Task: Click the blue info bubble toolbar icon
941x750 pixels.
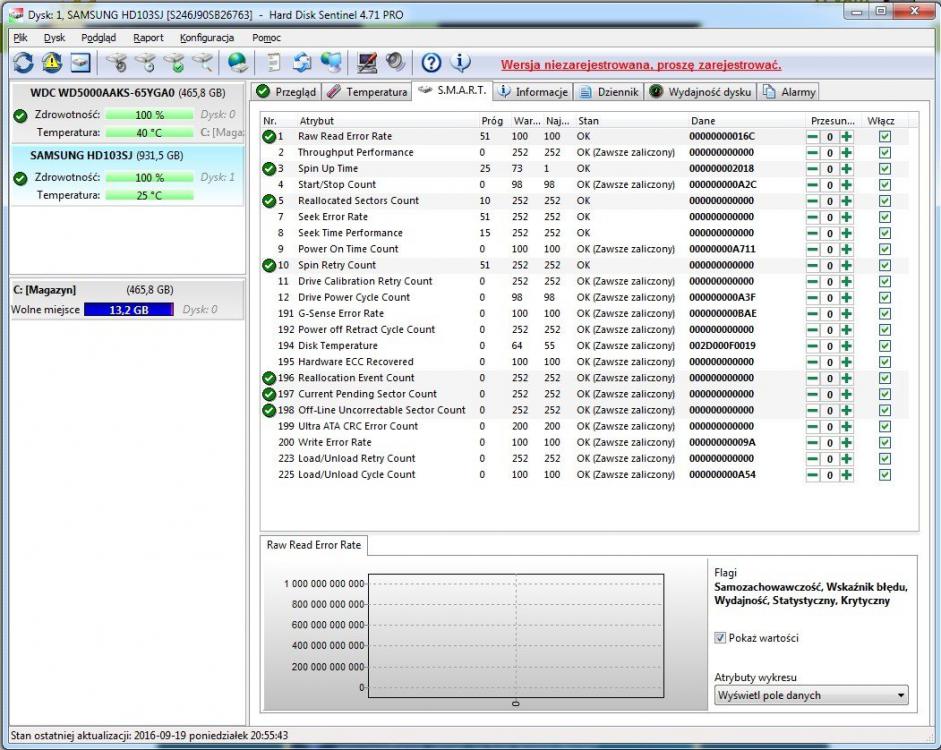Action: click(x=460, y=62)
